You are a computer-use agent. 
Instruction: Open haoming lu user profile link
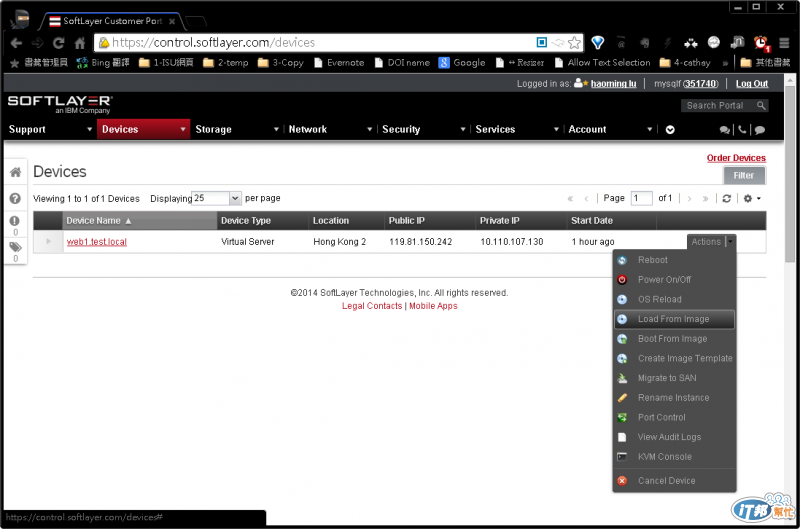click(x=613, y=84)
